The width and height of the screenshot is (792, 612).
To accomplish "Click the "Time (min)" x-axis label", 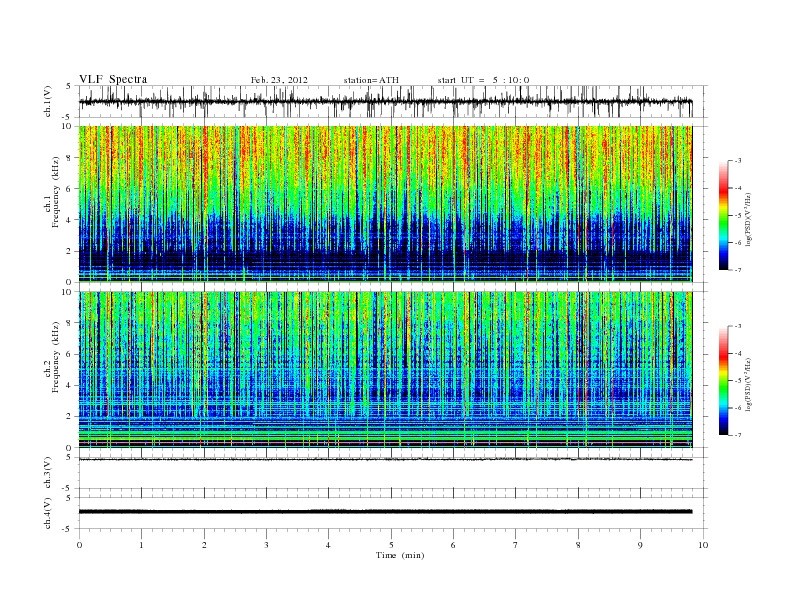I will point(400,555).
